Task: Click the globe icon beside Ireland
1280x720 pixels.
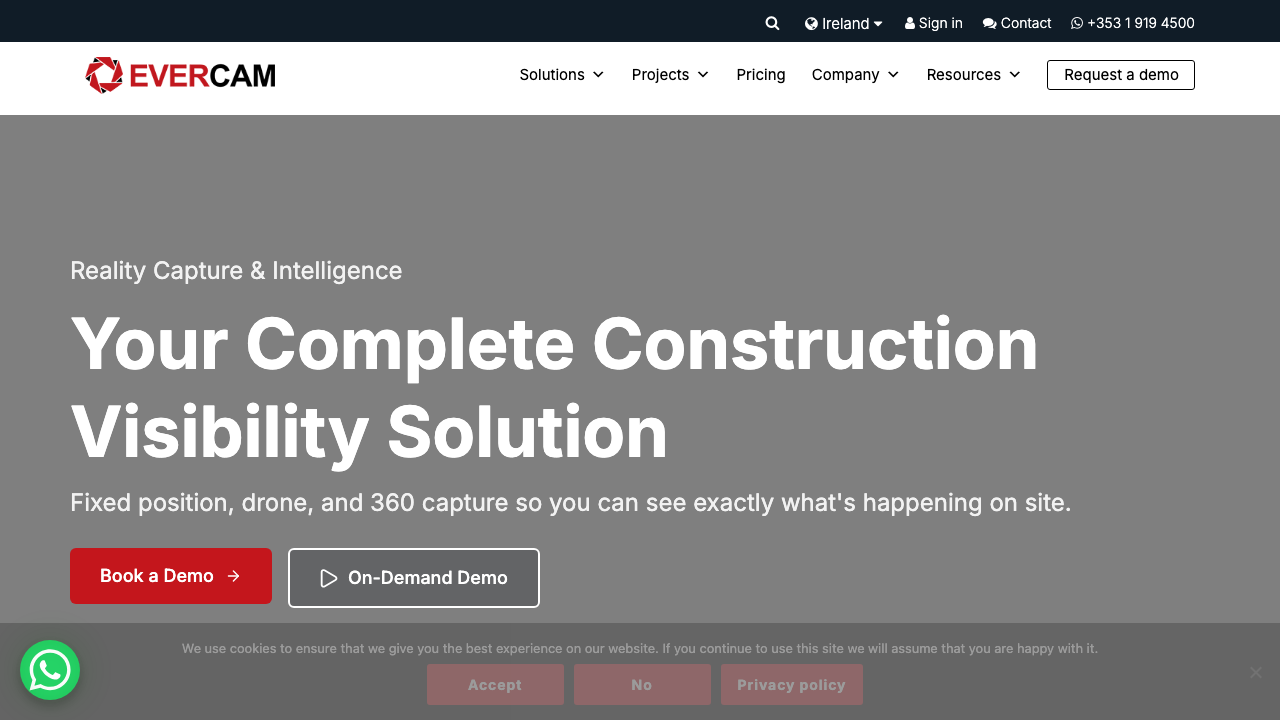Action: [x=811, y=23]
